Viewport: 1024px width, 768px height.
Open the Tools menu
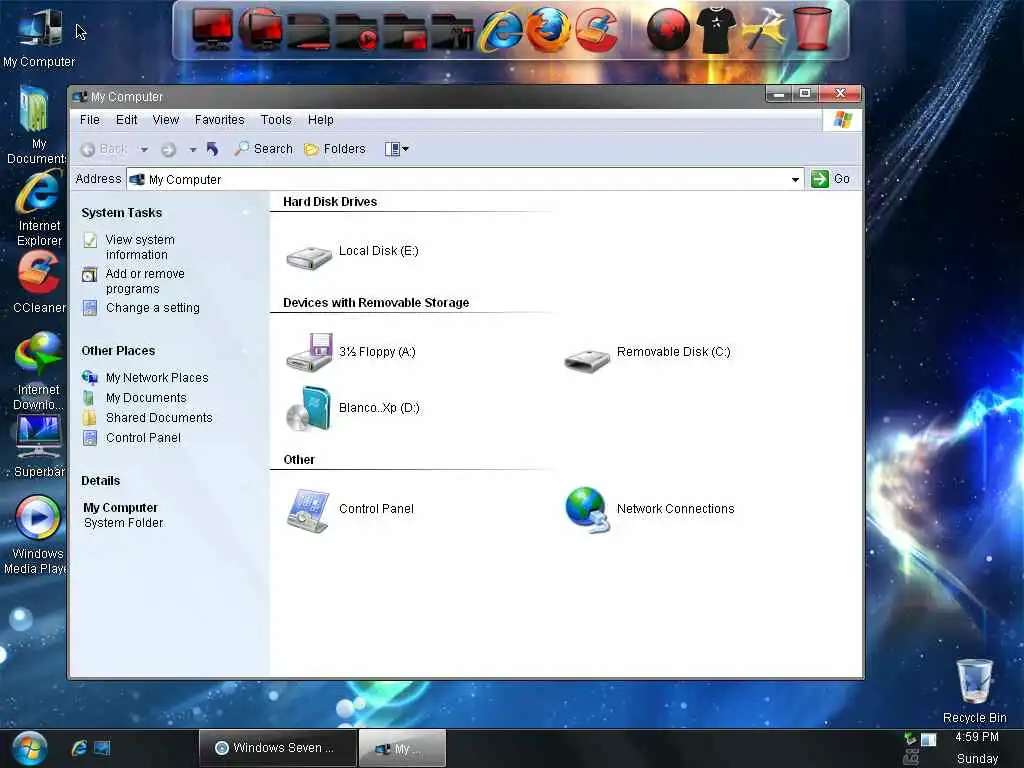(276, 120)
